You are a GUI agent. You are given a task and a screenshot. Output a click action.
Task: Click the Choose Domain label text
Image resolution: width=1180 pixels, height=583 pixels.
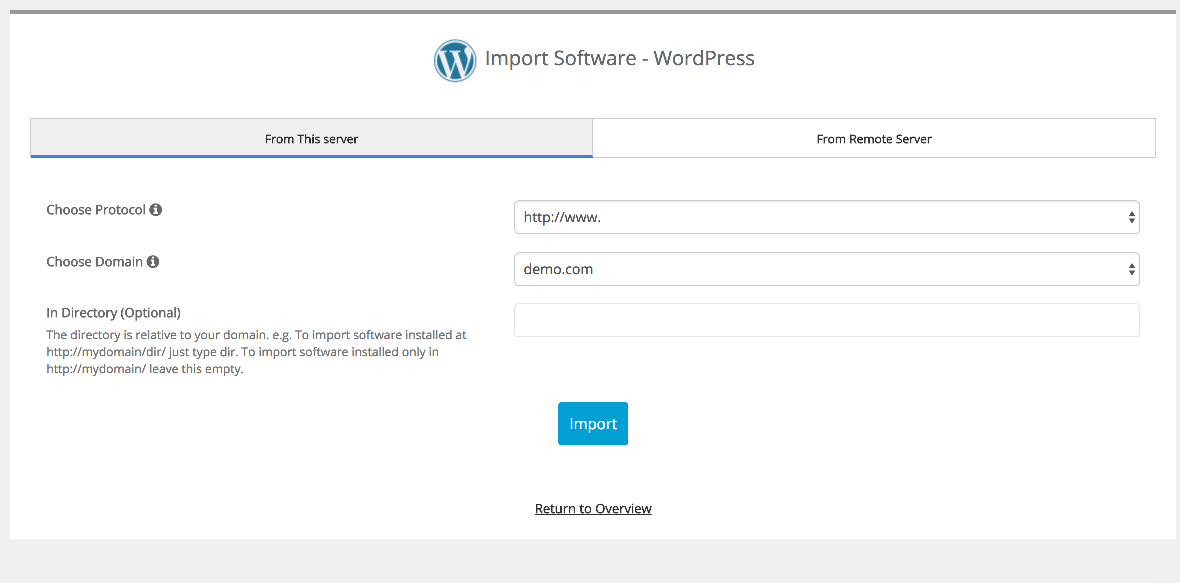tap(94, 262)
